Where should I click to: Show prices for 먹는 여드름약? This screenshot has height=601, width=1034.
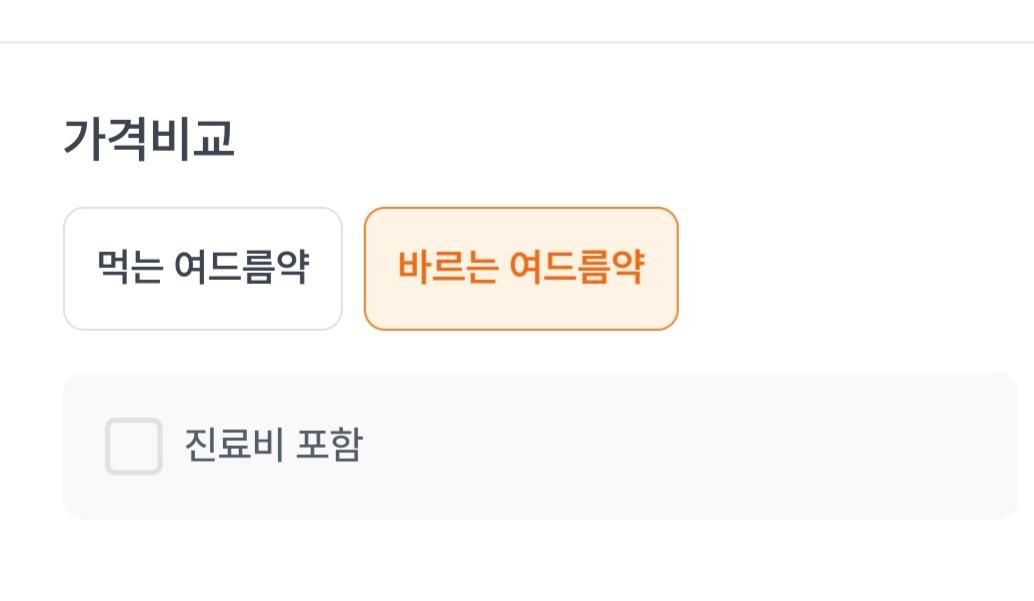203,269
